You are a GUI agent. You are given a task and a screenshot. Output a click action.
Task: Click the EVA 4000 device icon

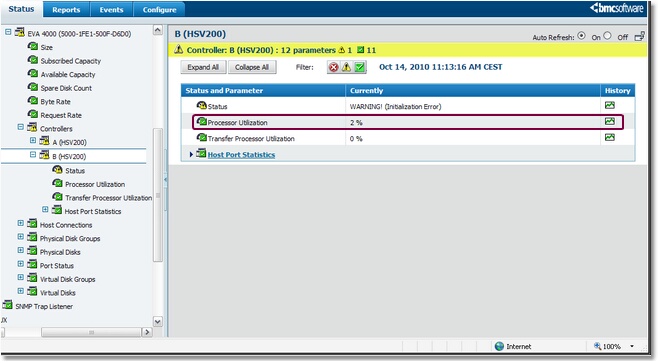[20, 32]
